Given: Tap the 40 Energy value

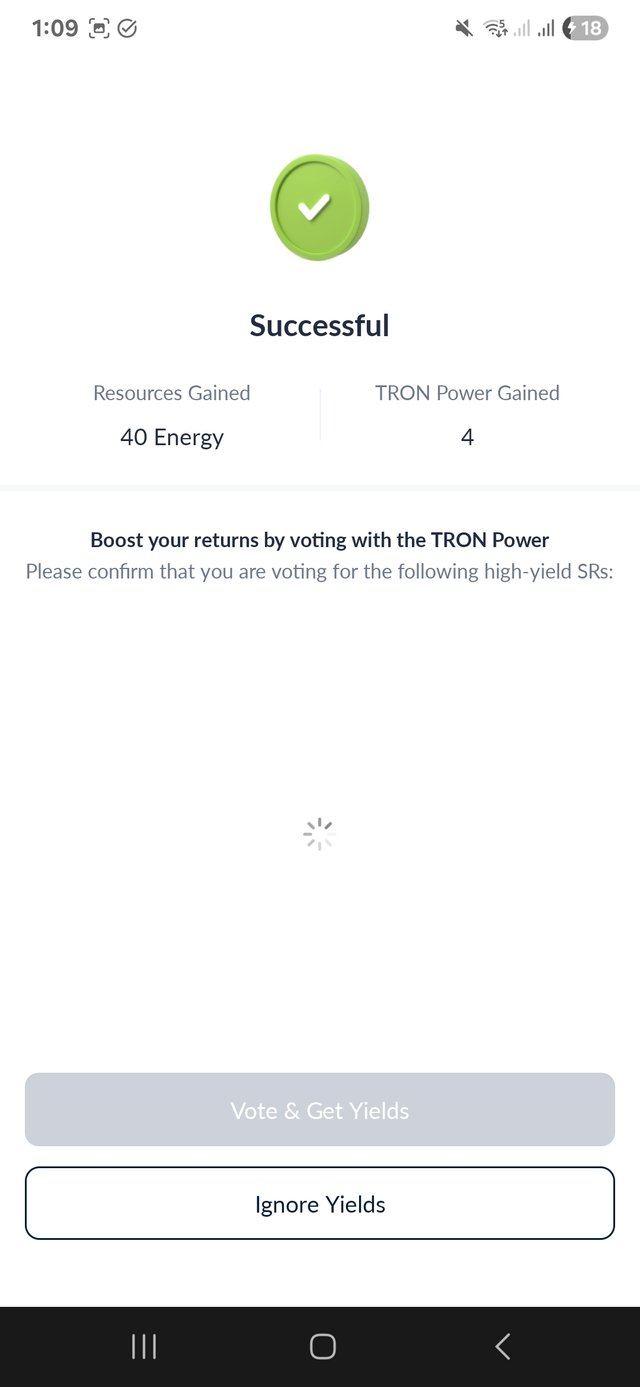Looking at the screenshot, I should pos(171,437).
